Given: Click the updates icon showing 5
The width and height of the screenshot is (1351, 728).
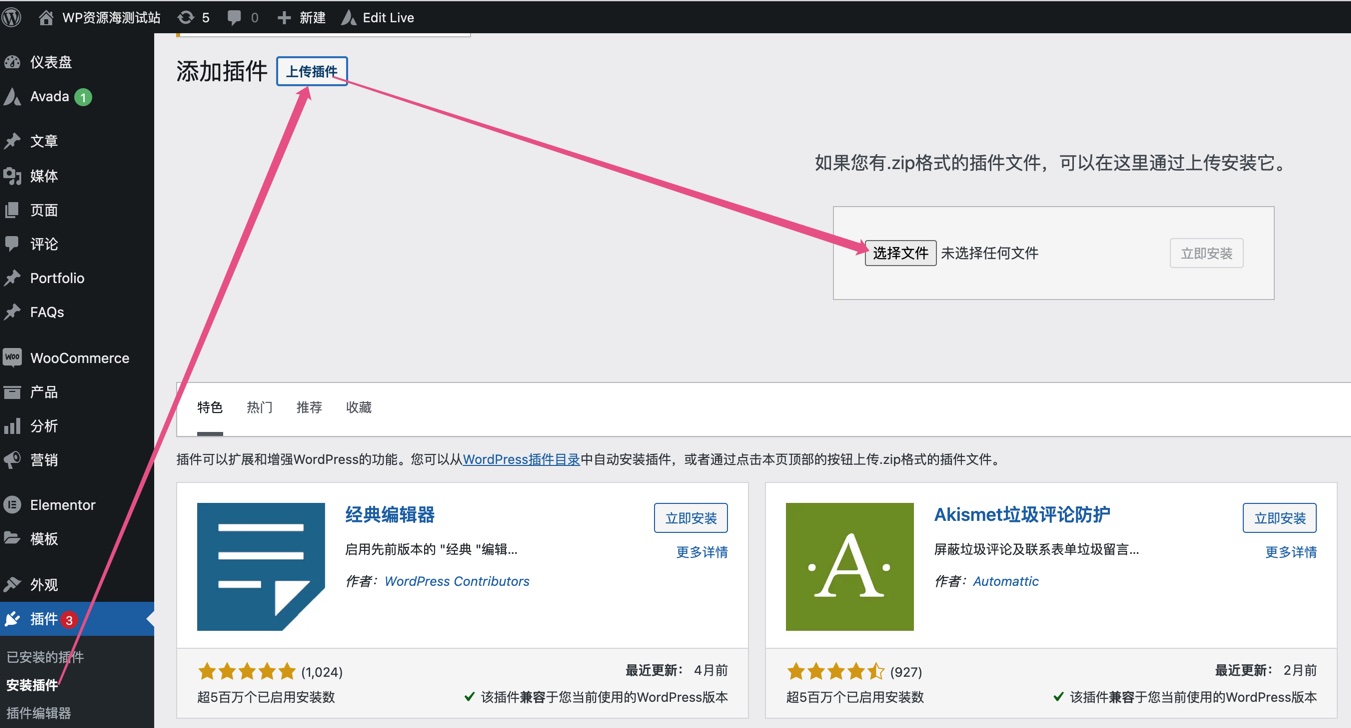Looking at the screenshot, I should pyautogui.click(x=186, y=17).
